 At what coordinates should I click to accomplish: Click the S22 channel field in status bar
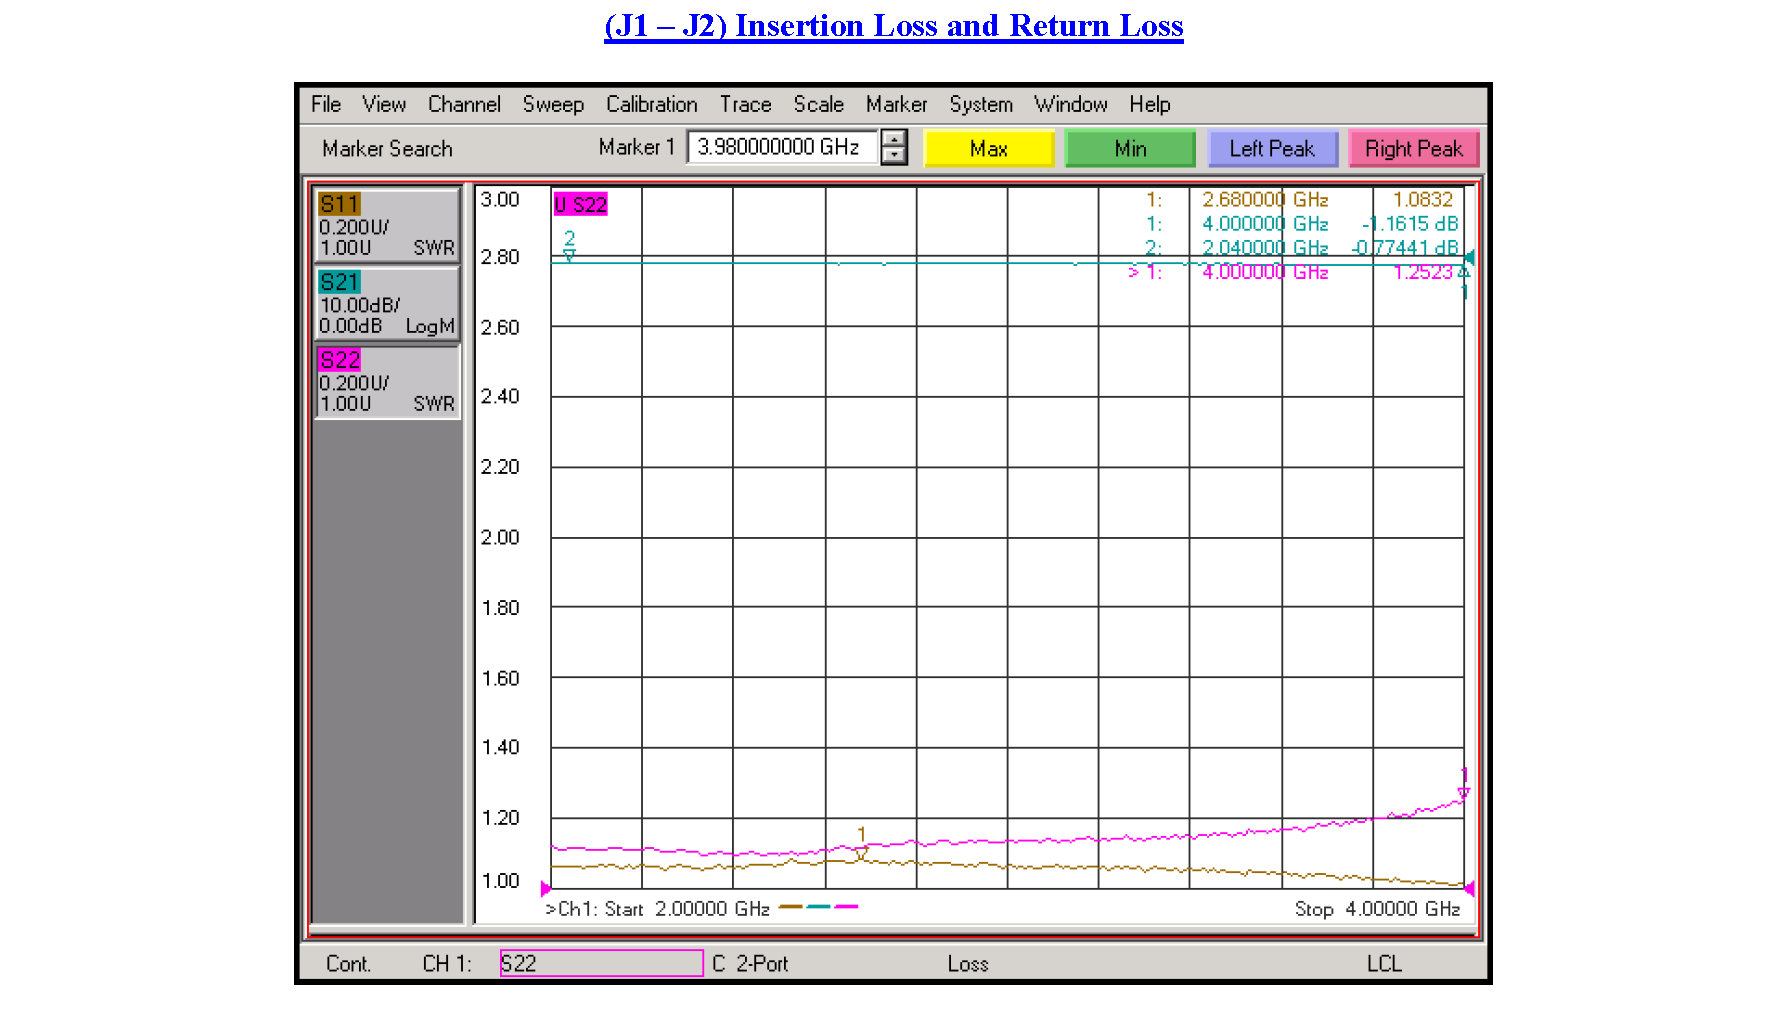(x=600, y=963)
